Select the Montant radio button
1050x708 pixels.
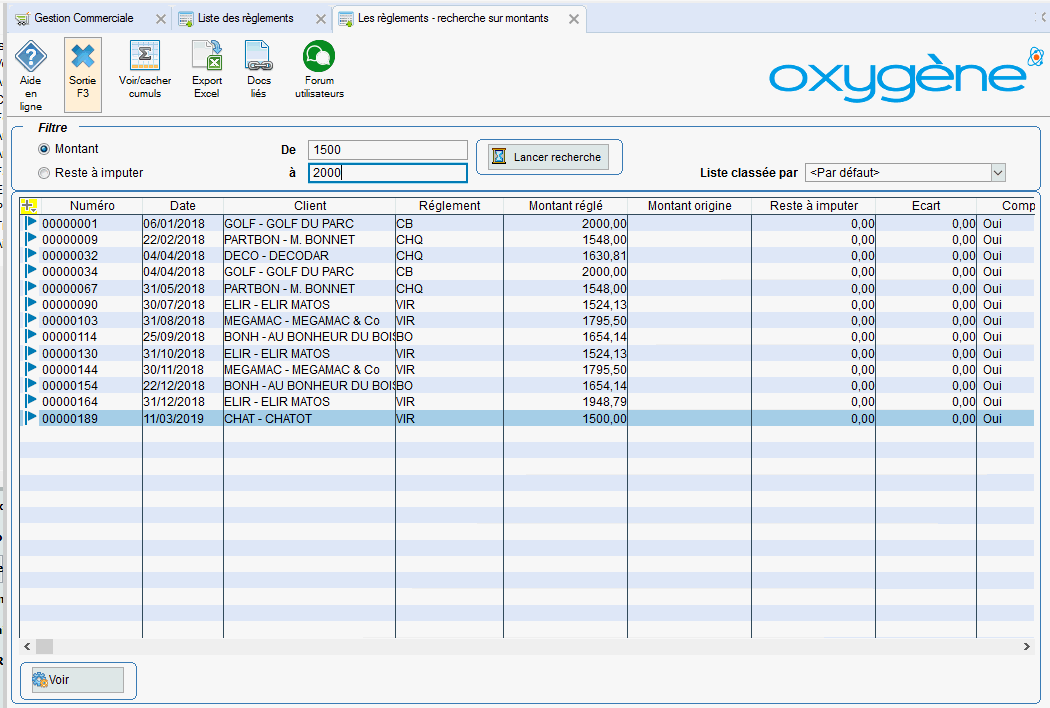click(44, 149)
